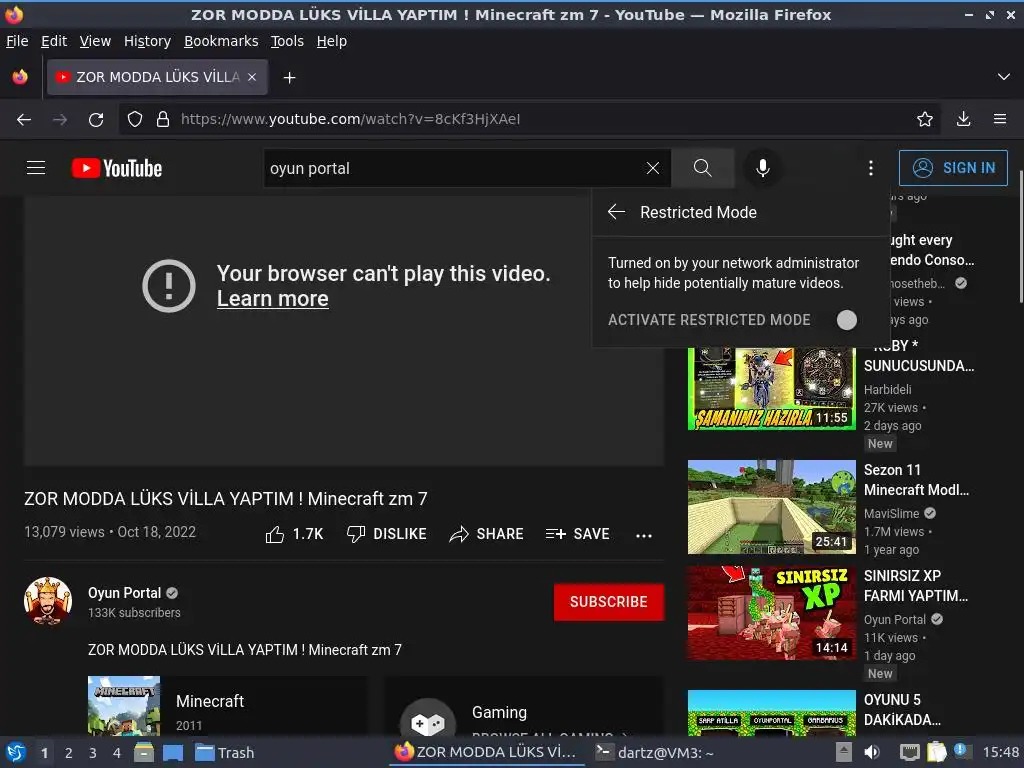
Task: Switch to dartz@VM3 terminal window
Action: [x=655, y=752]
